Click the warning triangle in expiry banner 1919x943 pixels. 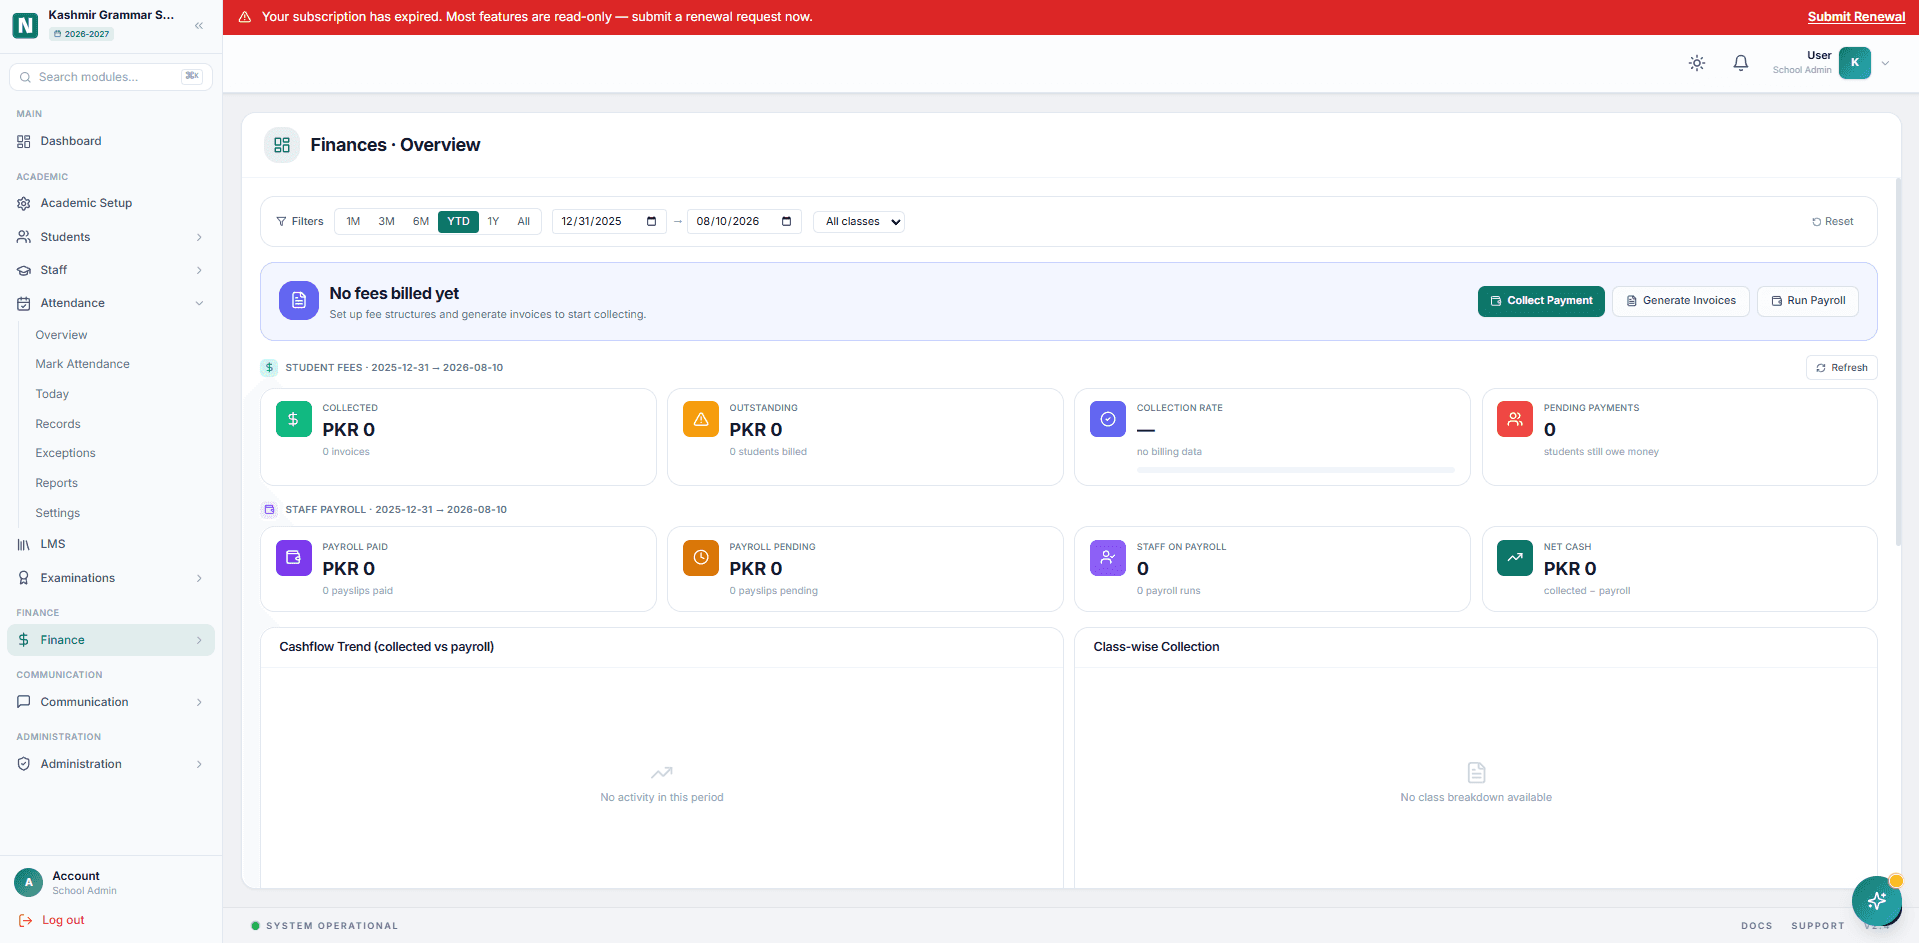244,17
